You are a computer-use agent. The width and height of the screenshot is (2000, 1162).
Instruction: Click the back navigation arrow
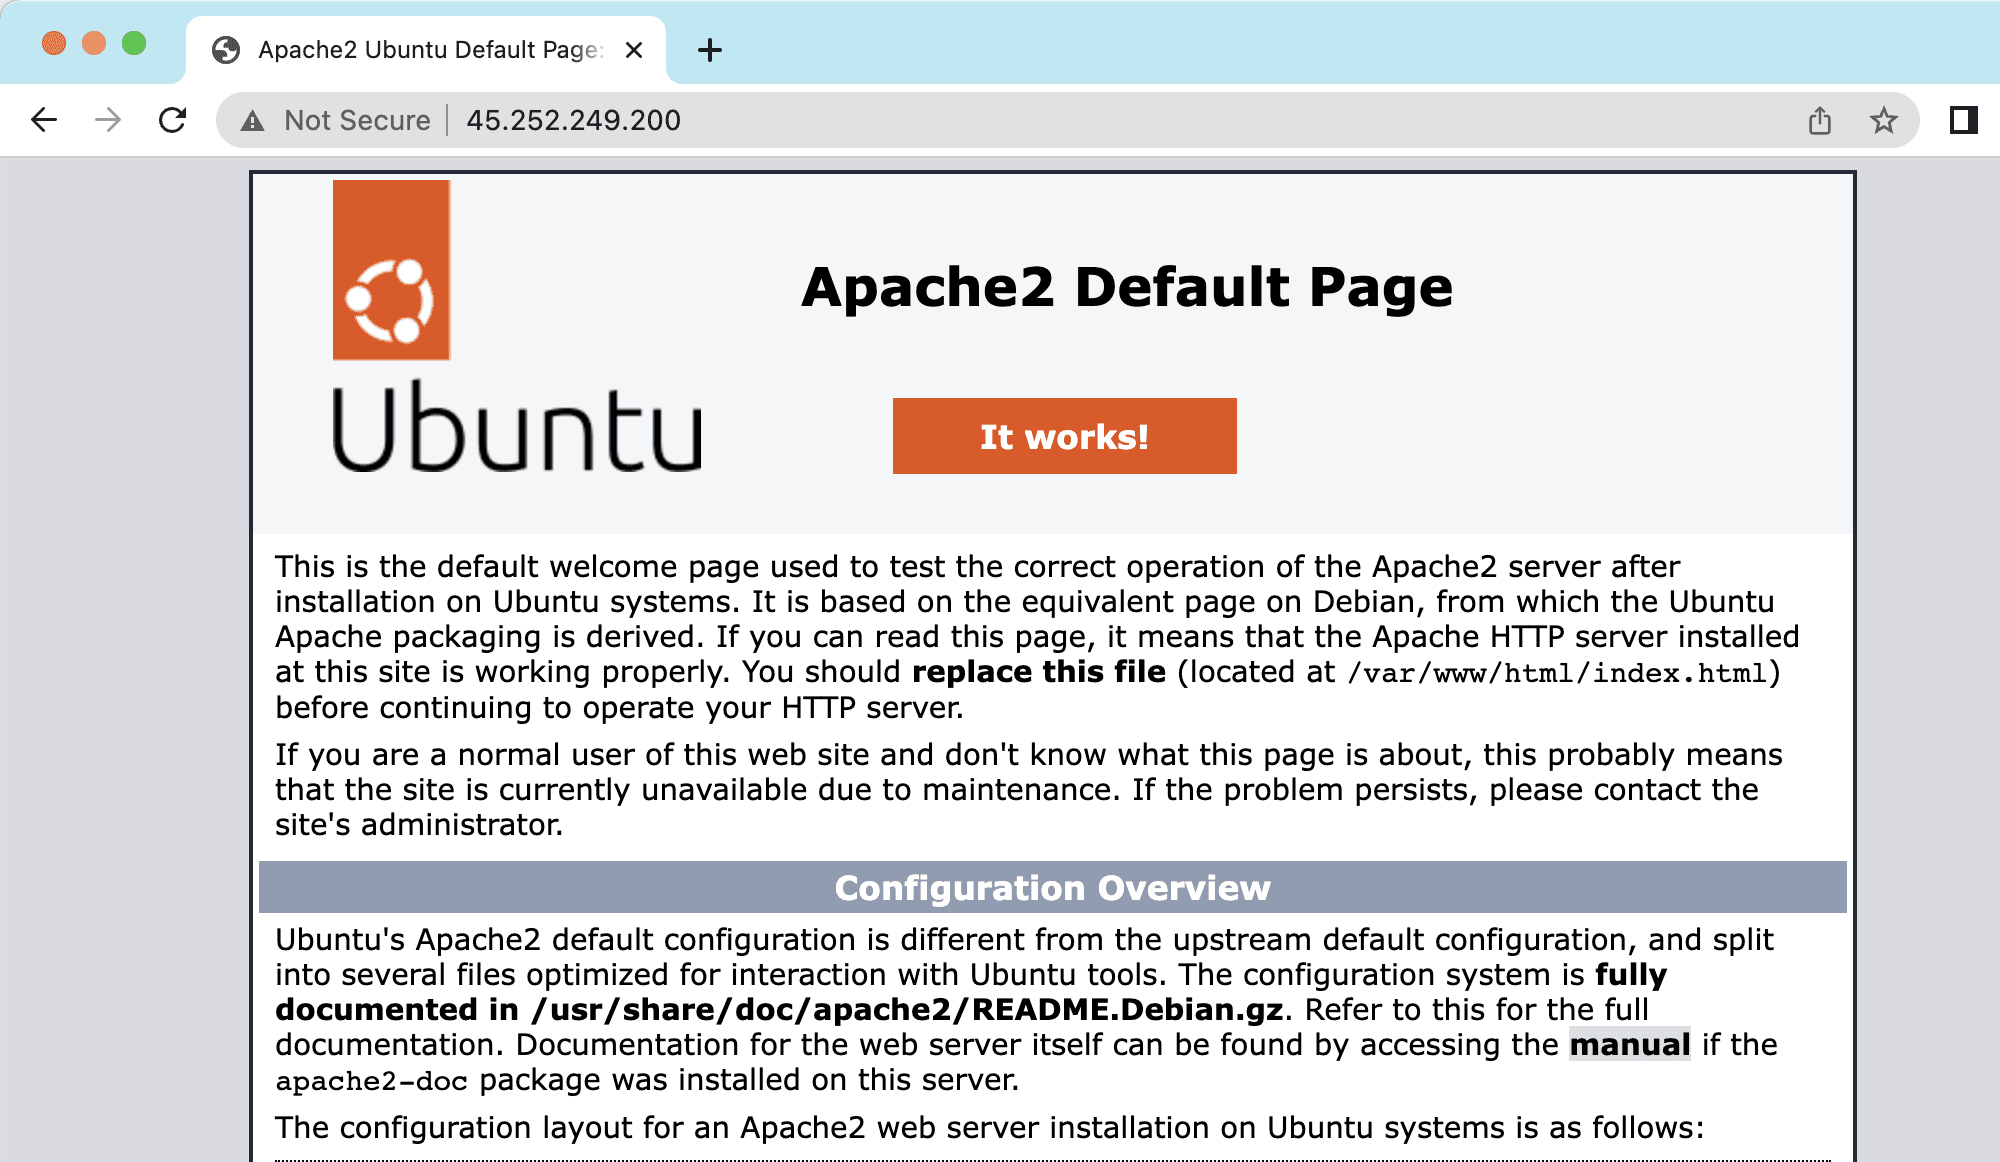click(42, 120)
